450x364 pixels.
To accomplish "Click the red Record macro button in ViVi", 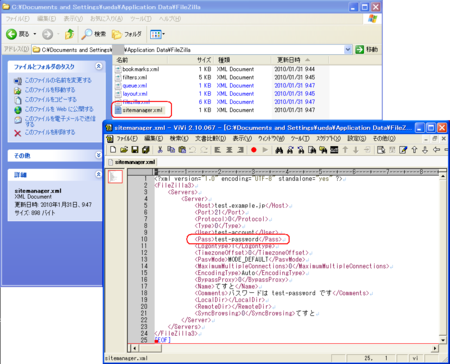I will 254,150.
